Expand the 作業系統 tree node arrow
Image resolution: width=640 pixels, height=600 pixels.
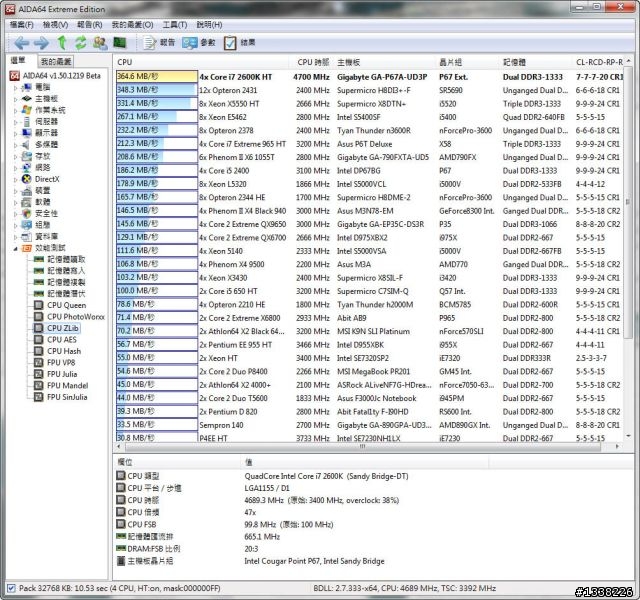click(16, 110)
